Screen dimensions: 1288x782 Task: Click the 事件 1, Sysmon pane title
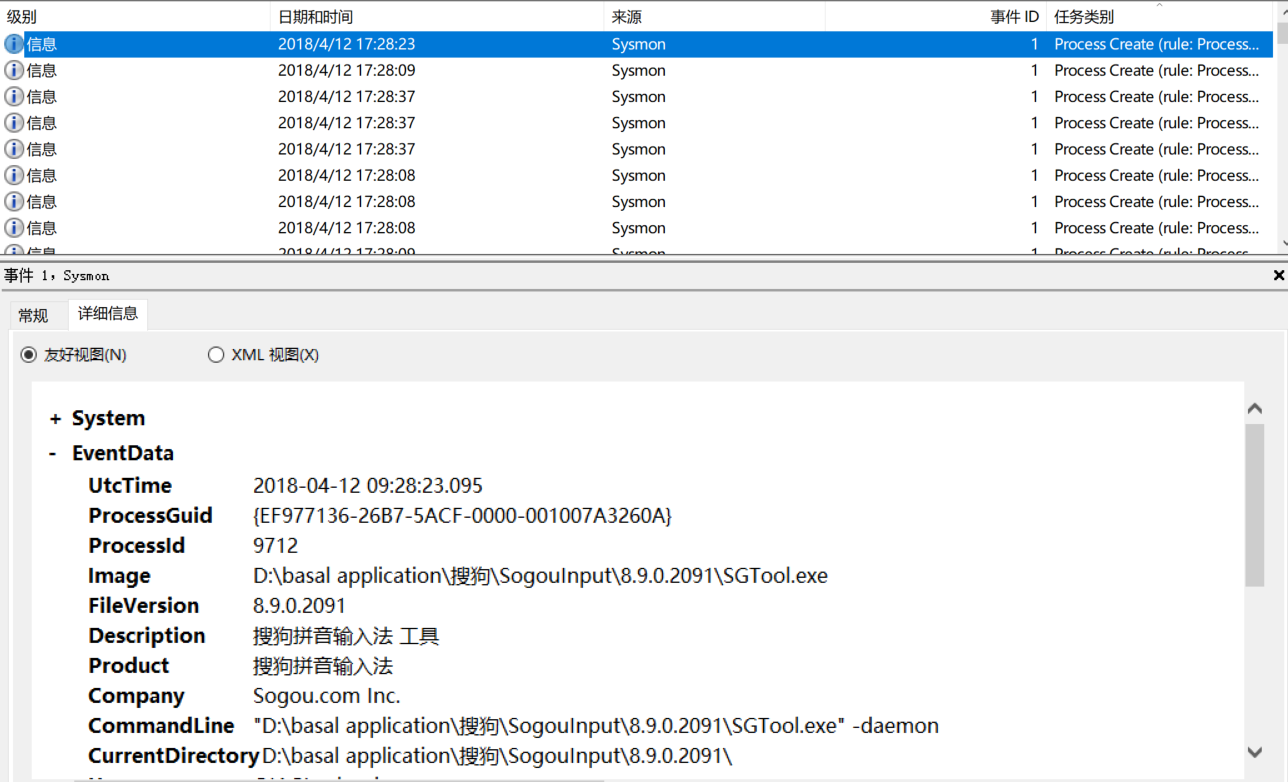click(x=57, y=275)
